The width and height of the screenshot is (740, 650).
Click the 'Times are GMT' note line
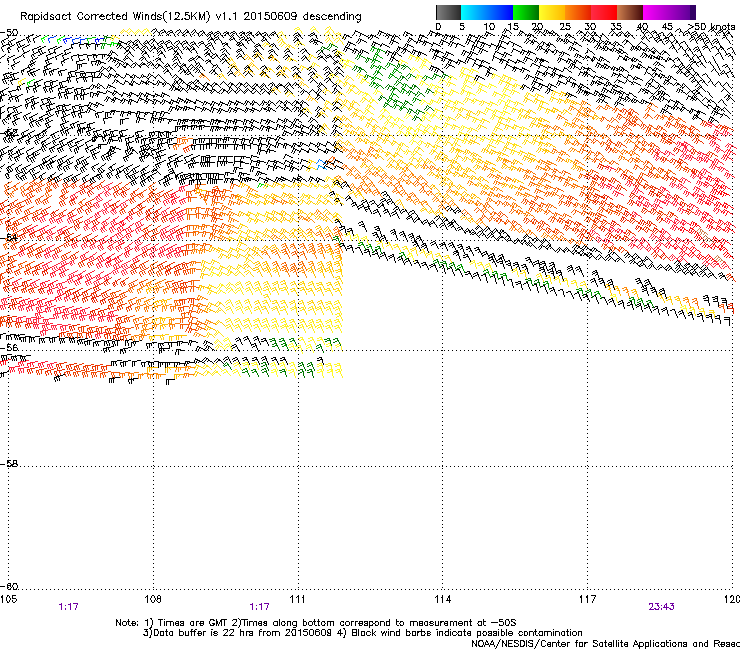[x=316, y=623]
